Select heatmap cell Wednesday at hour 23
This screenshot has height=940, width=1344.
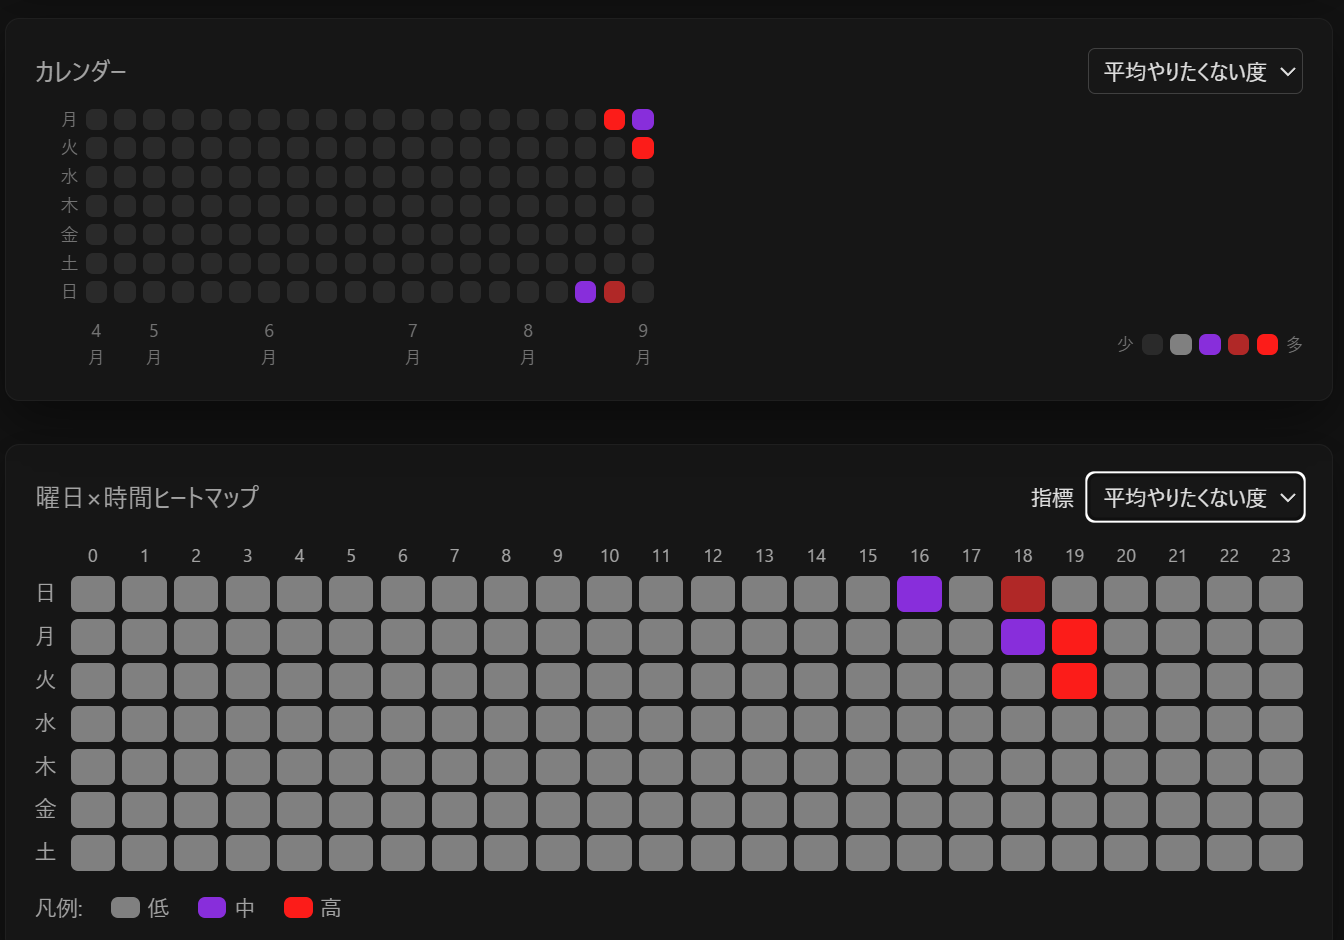(x=1281, y=724)
